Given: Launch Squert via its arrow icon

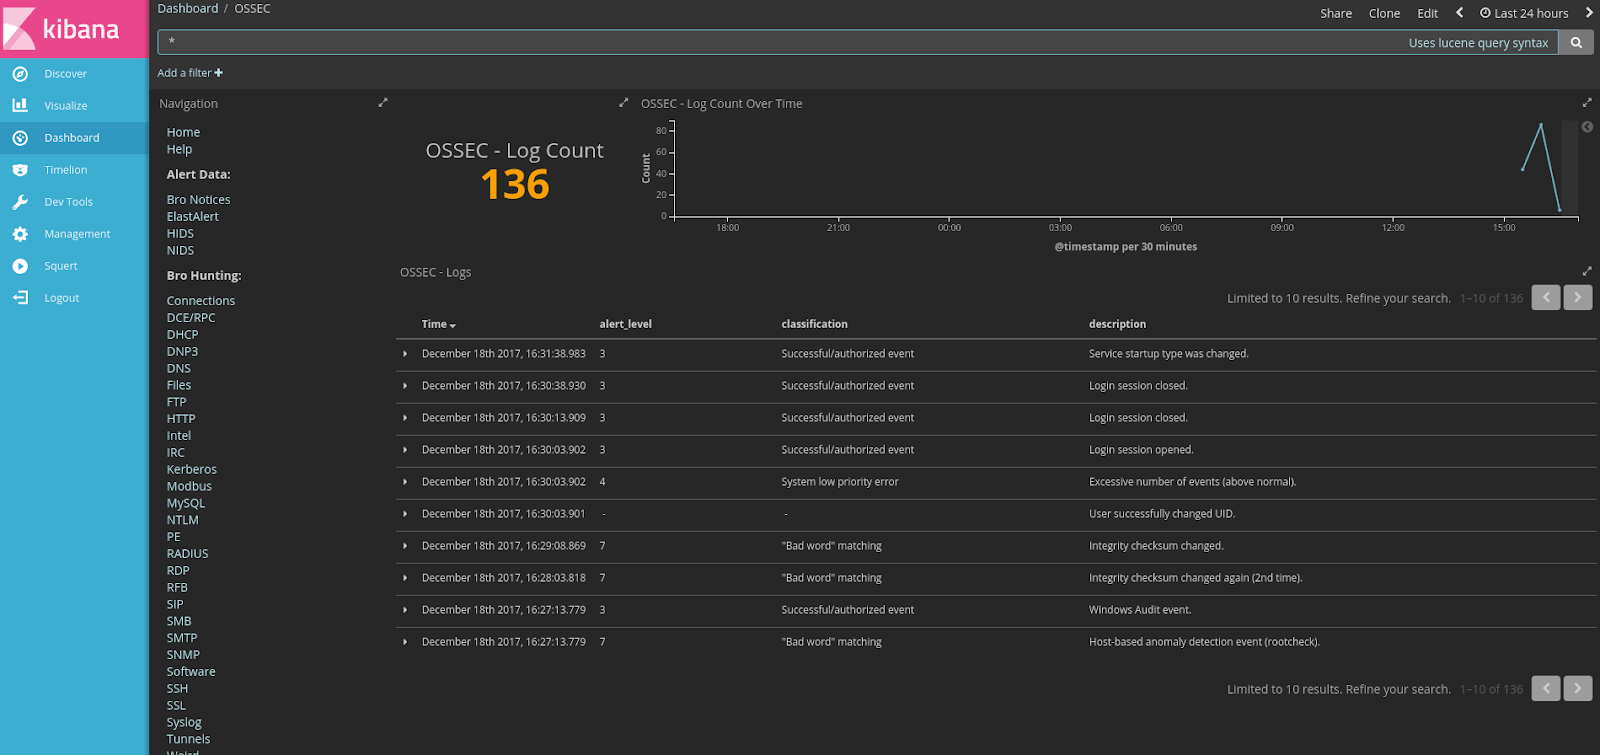Looking at the screenshot, I should point(20,266).
